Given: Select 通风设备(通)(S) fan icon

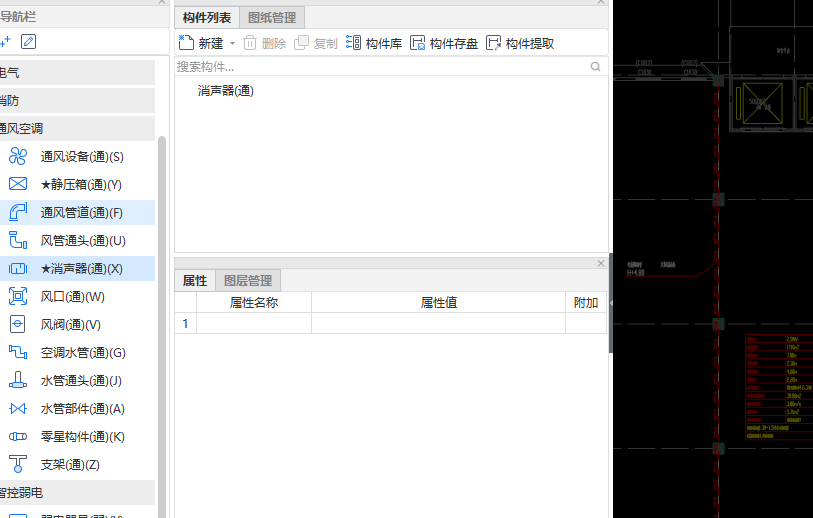Looking at the screenshot, I should pos(18,156).
